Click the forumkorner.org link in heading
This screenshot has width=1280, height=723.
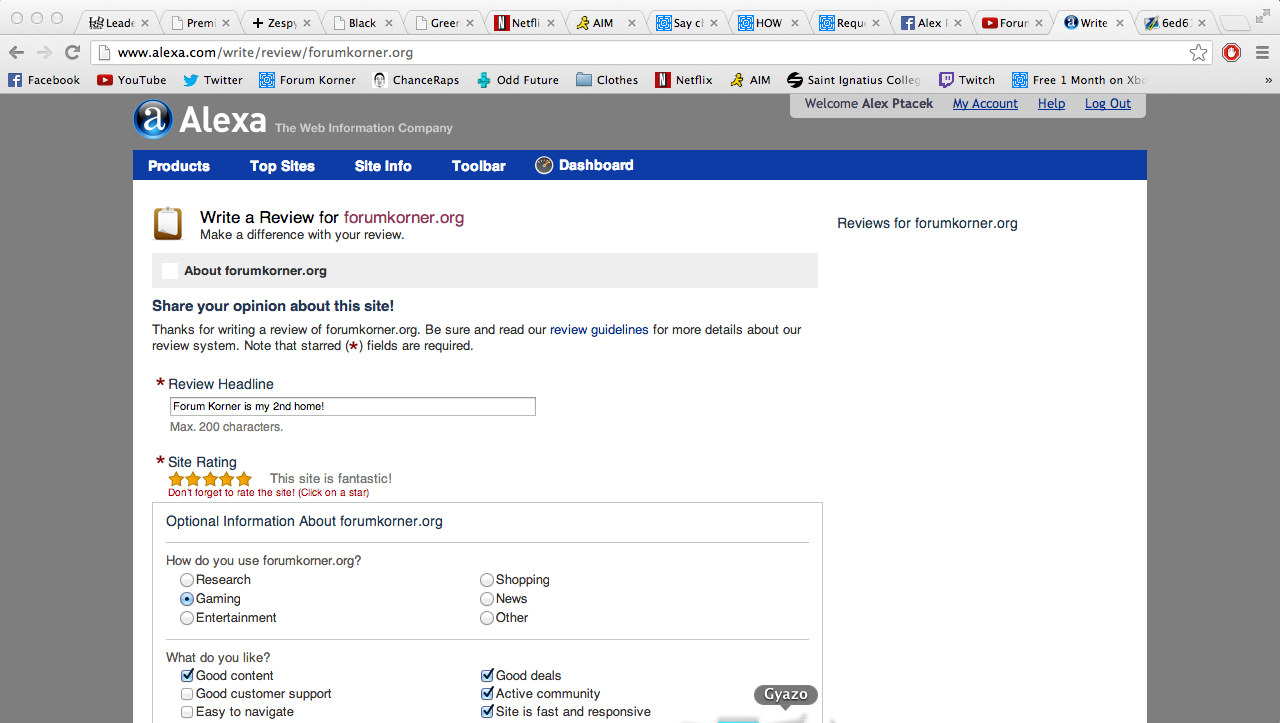click(404, 217)
